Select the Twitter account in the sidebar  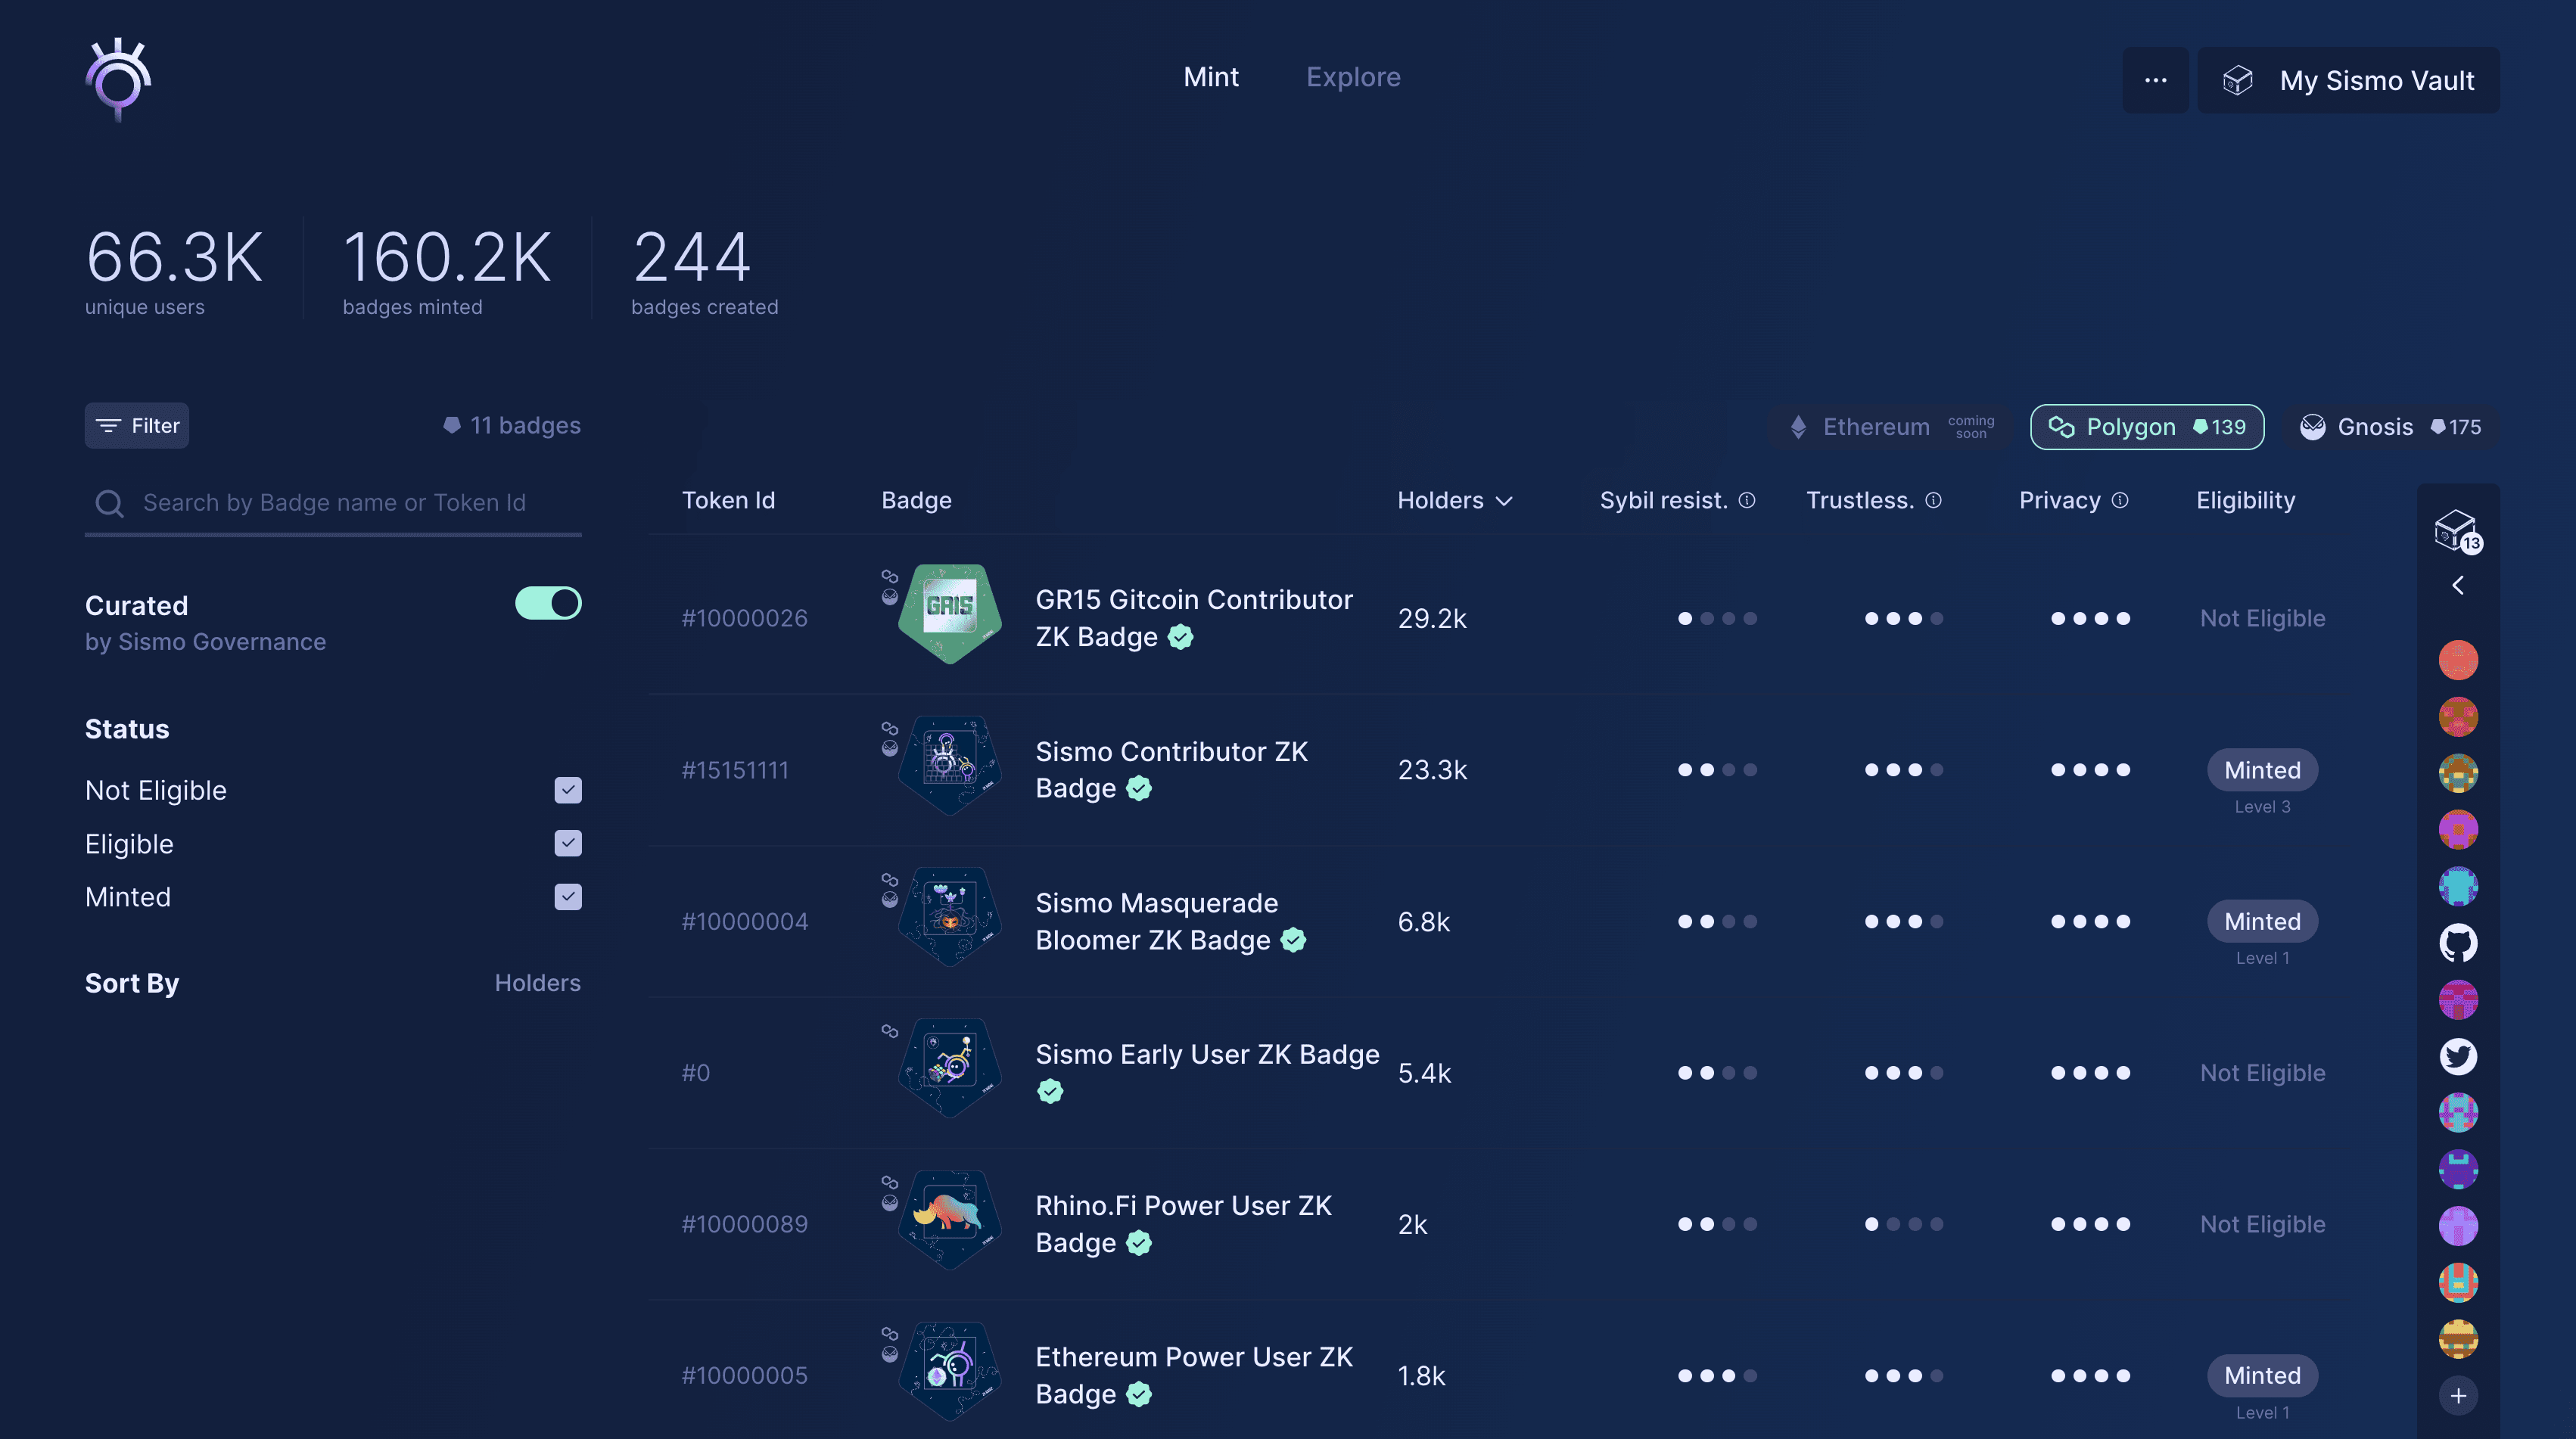(2457, 1056)
